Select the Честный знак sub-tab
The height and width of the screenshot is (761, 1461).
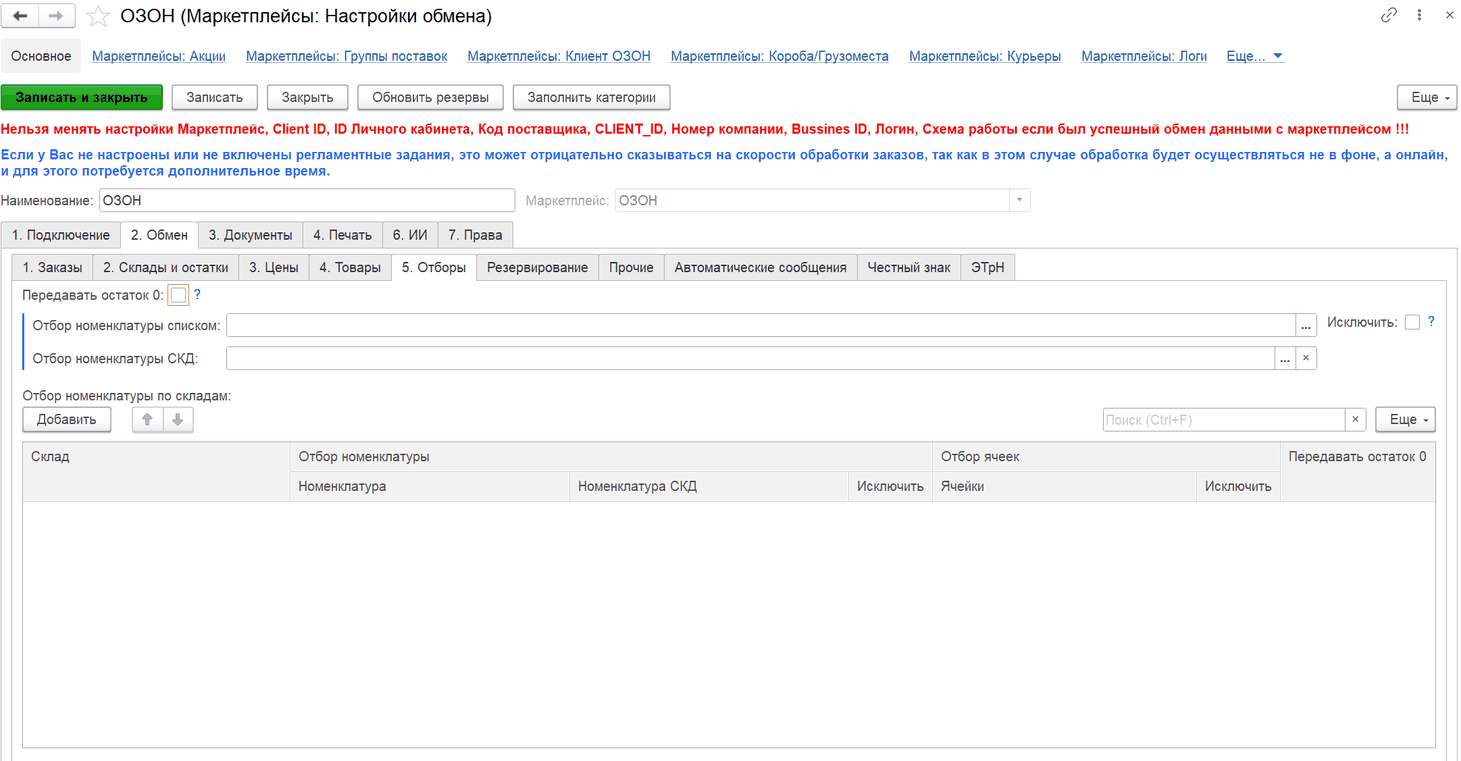pyautogui.click(x=909, y=267)
